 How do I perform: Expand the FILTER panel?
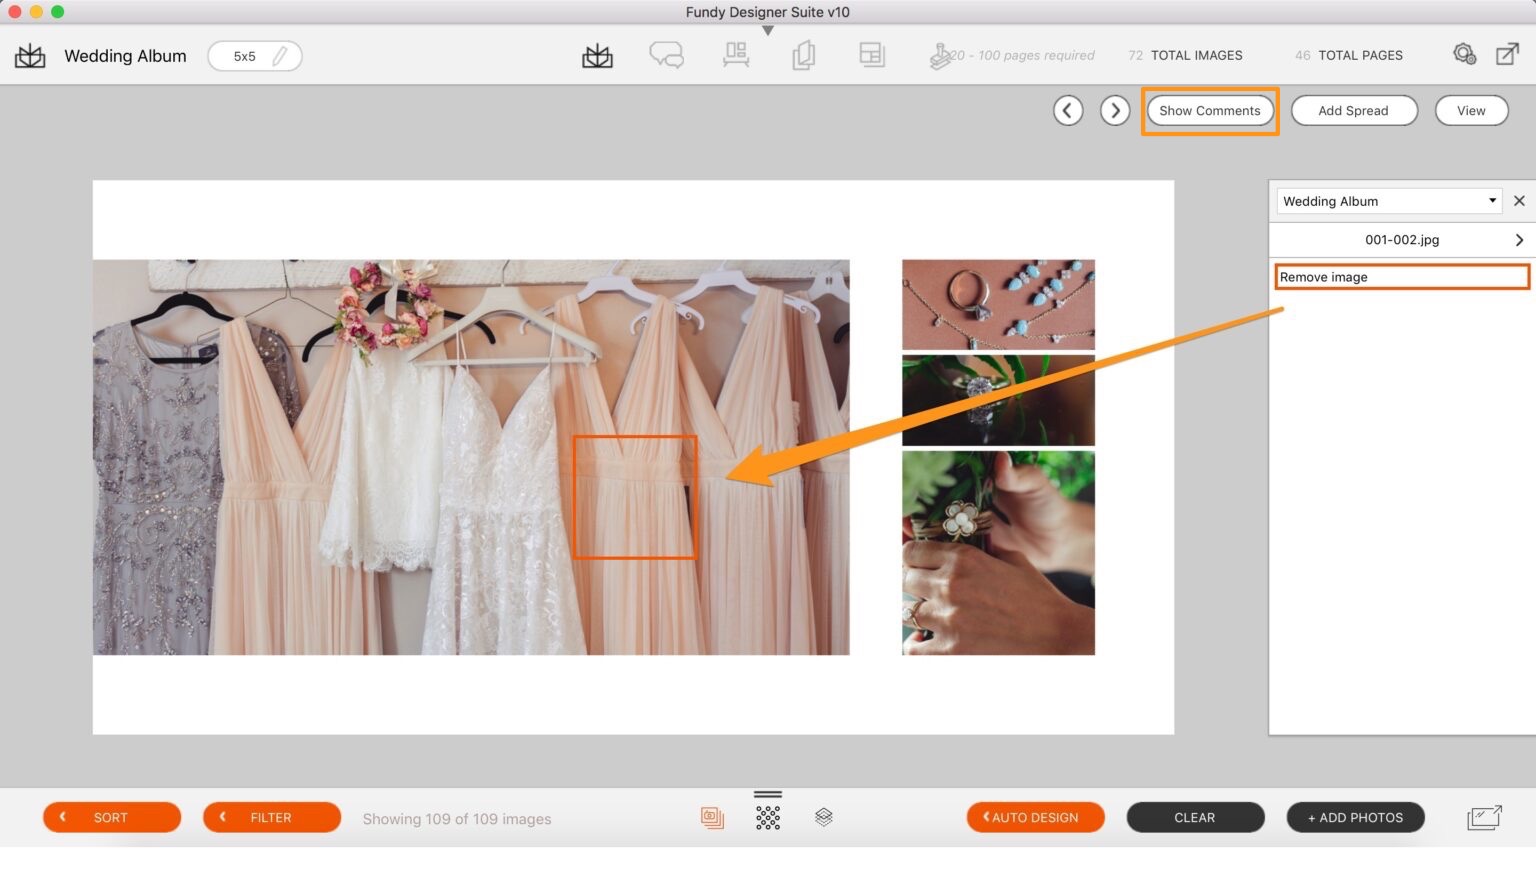pyautogui.click(x=272, y=817)
